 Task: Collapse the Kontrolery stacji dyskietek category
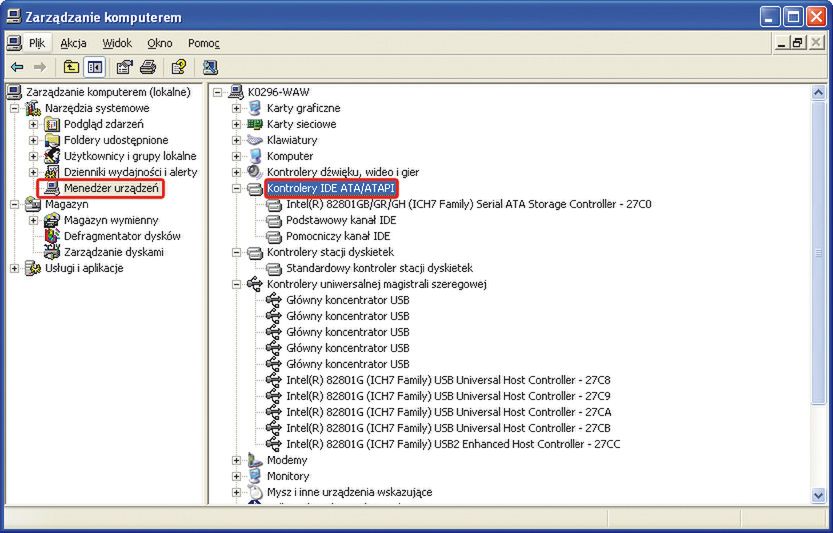pyautogui.click(x=236, y=252)
